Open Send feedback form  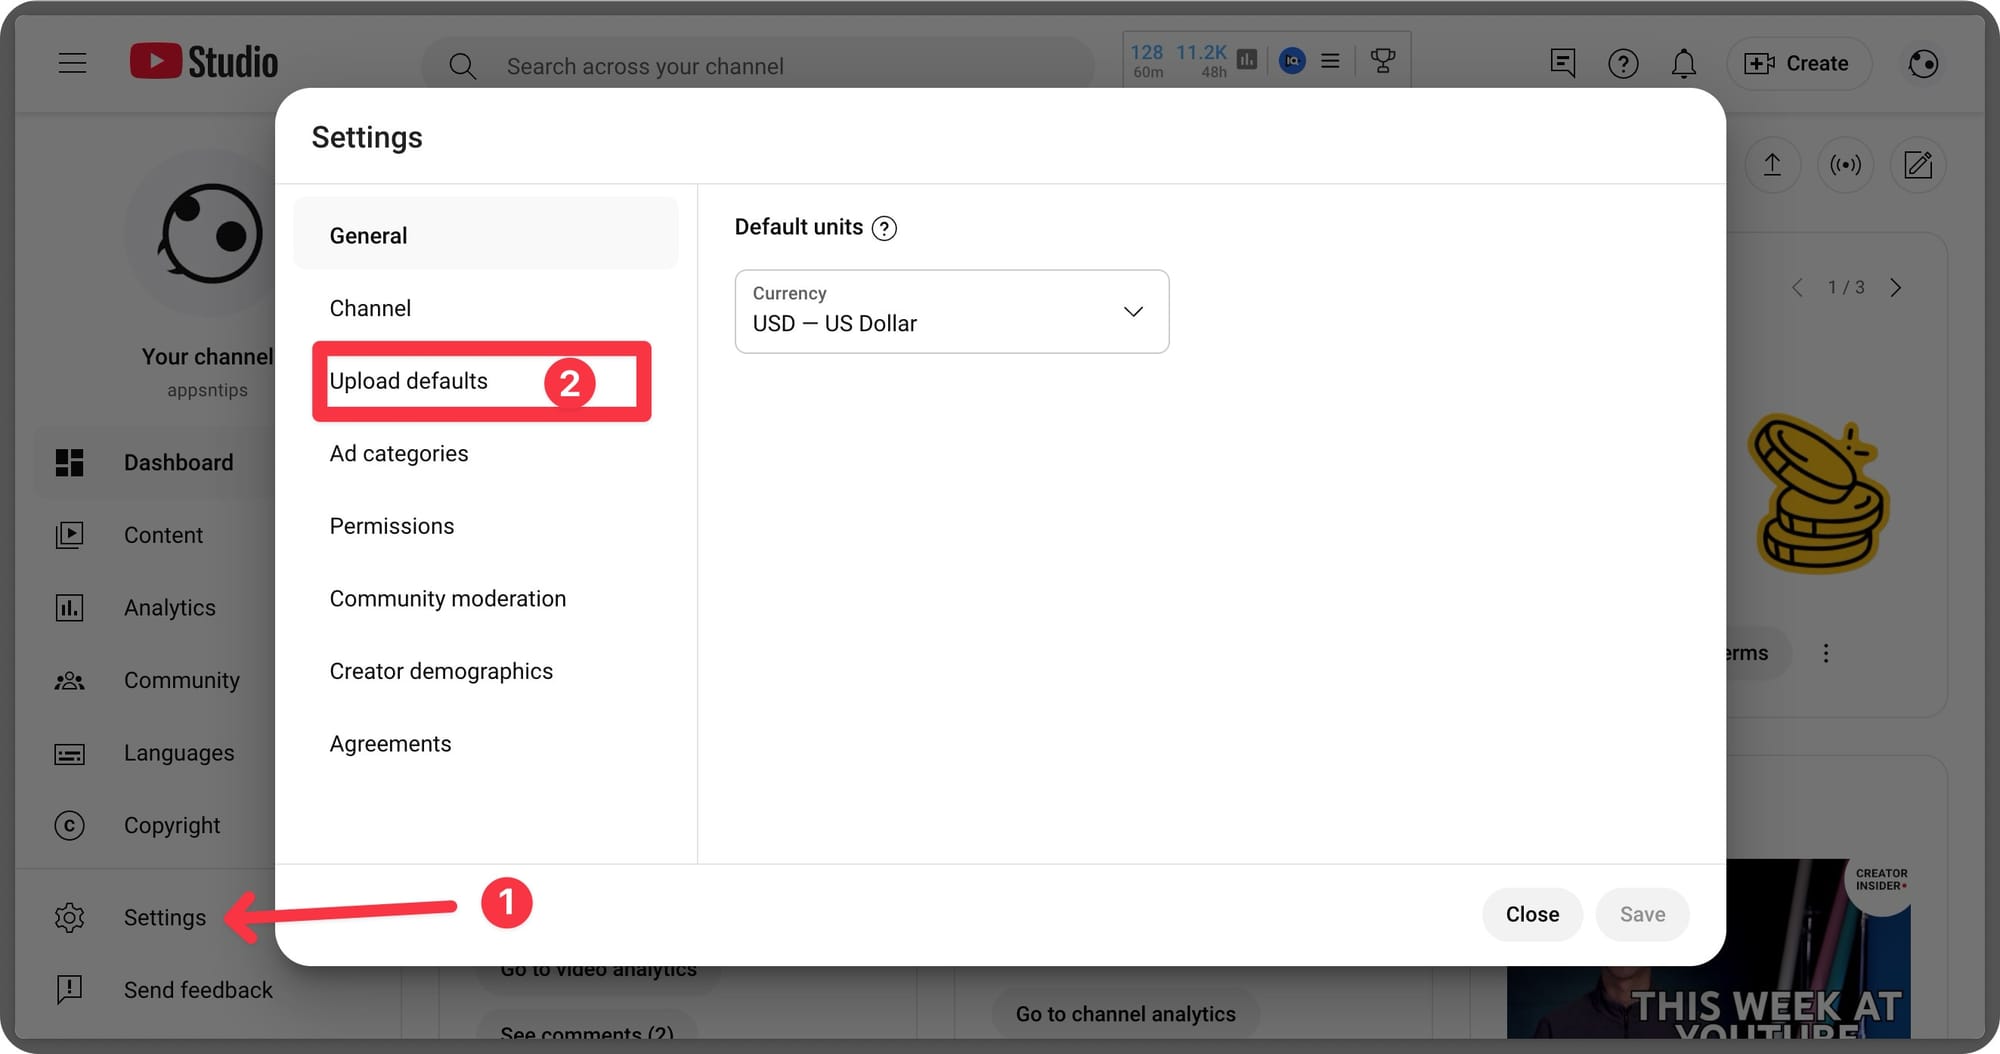coord(198,989)
